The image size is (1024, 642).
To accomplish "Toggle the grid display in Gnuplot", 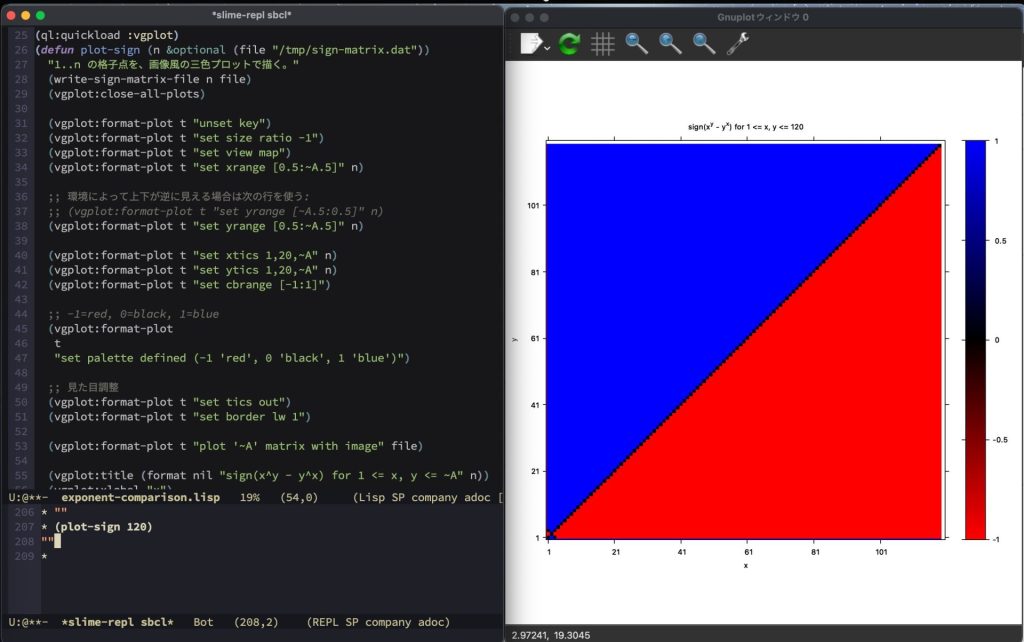I will pyautogui.click(x=602, y=44).
